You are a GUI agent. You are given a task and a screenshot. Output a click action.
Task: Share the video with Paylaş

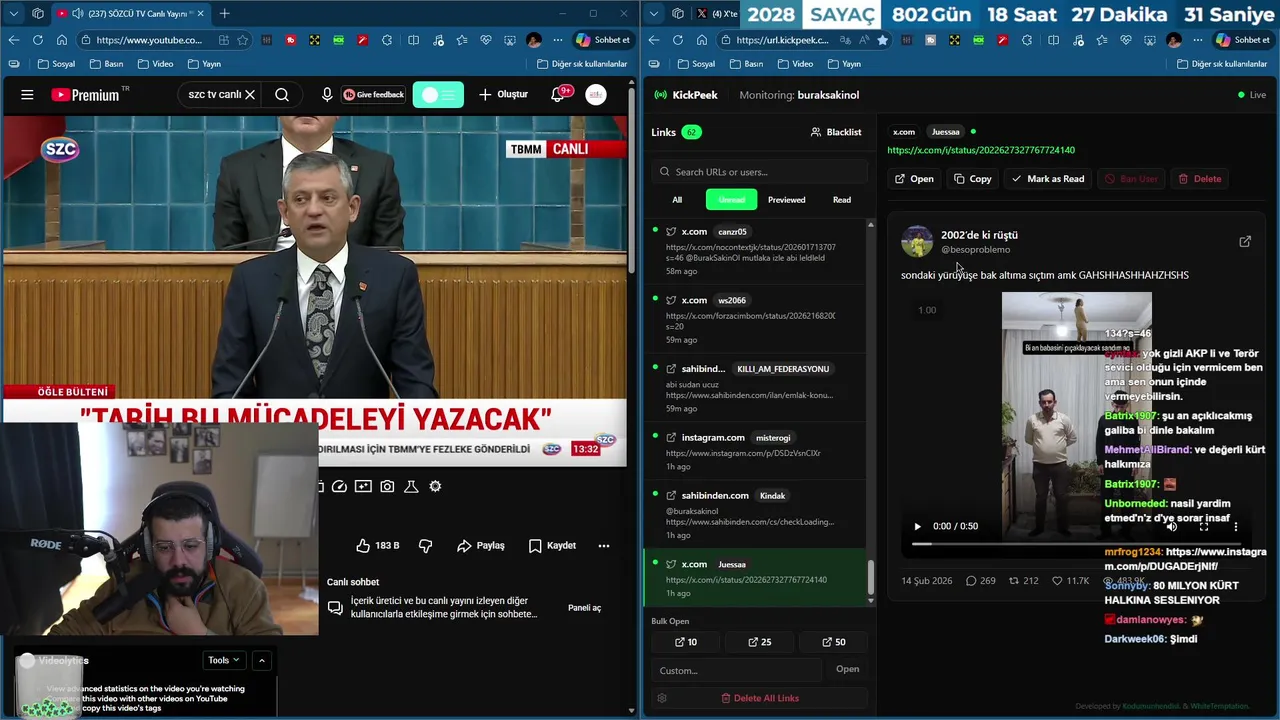481,546
